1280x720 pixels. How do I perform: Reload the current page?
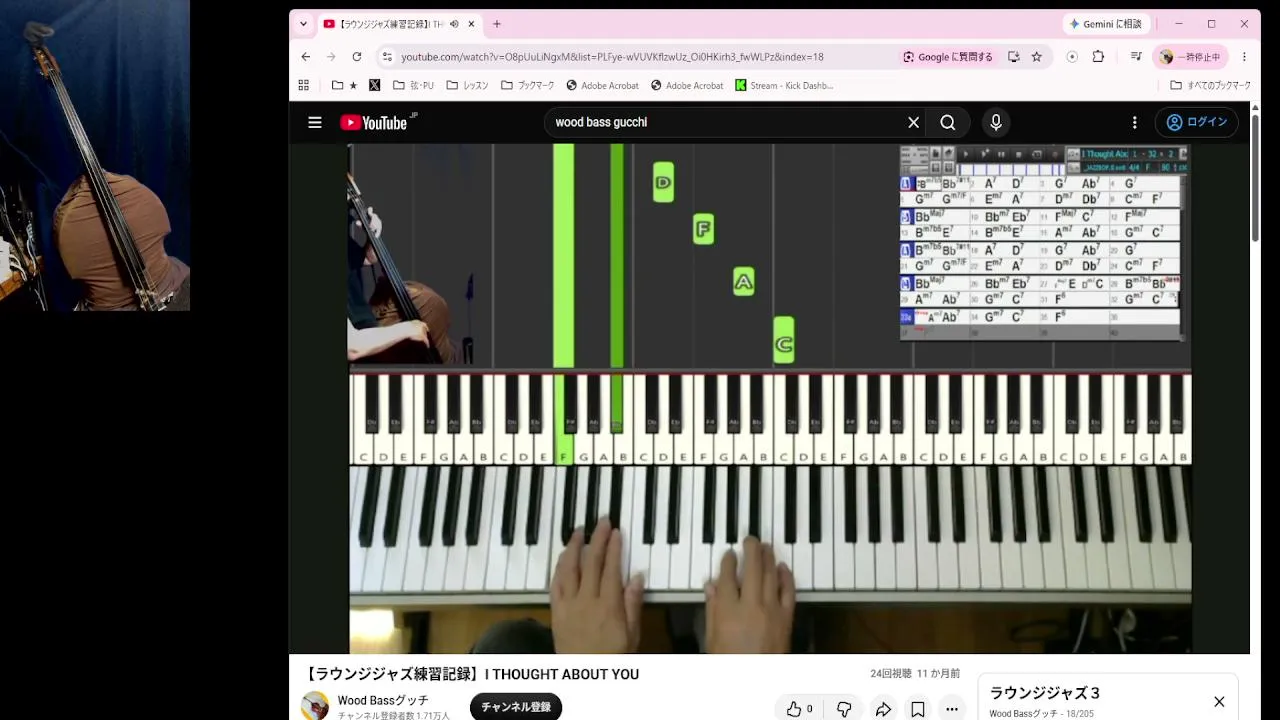click(x=356, y=57)
